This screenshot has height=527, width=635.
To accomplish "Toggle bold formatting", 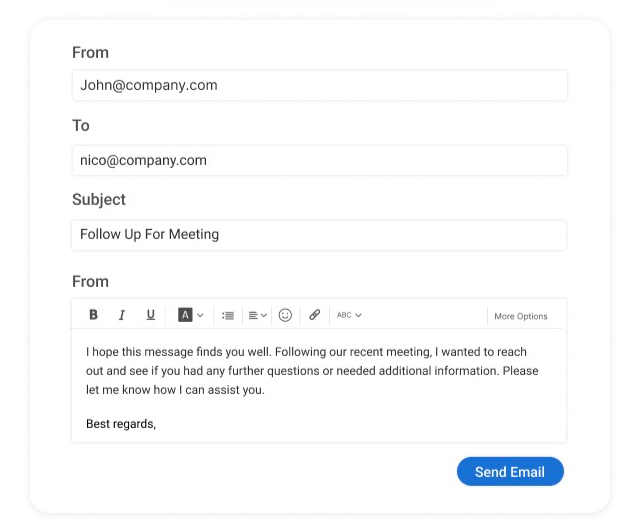I will (x=94, y=315).
